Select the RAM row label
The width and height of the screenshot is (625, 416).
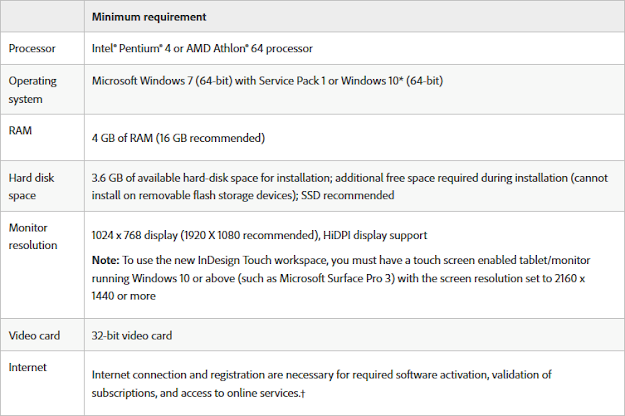tap(20, 131)
